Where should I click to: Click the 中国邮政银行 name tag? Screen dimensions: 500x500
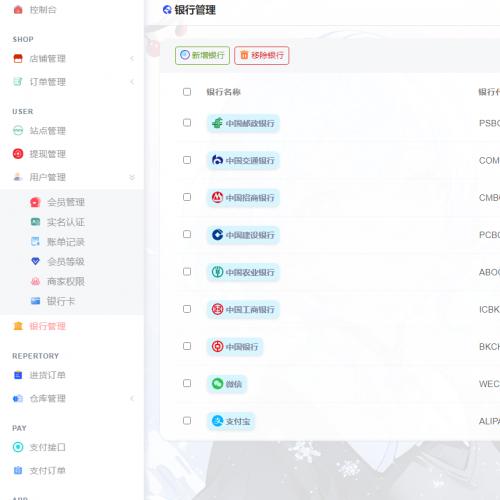(x=243, y=123)
